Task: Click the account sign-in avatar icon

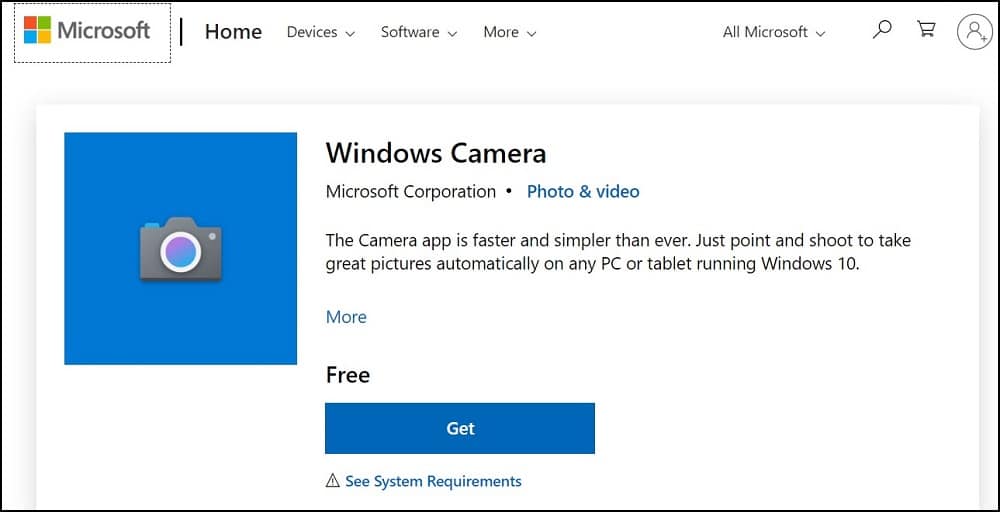Action: pos(974,31)
